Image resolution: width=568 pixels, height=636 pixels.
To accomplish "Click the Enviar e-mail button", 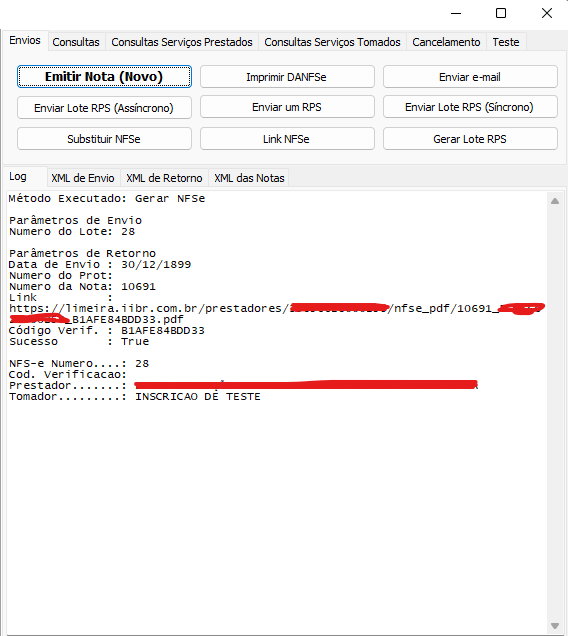I will pos(470,77).
